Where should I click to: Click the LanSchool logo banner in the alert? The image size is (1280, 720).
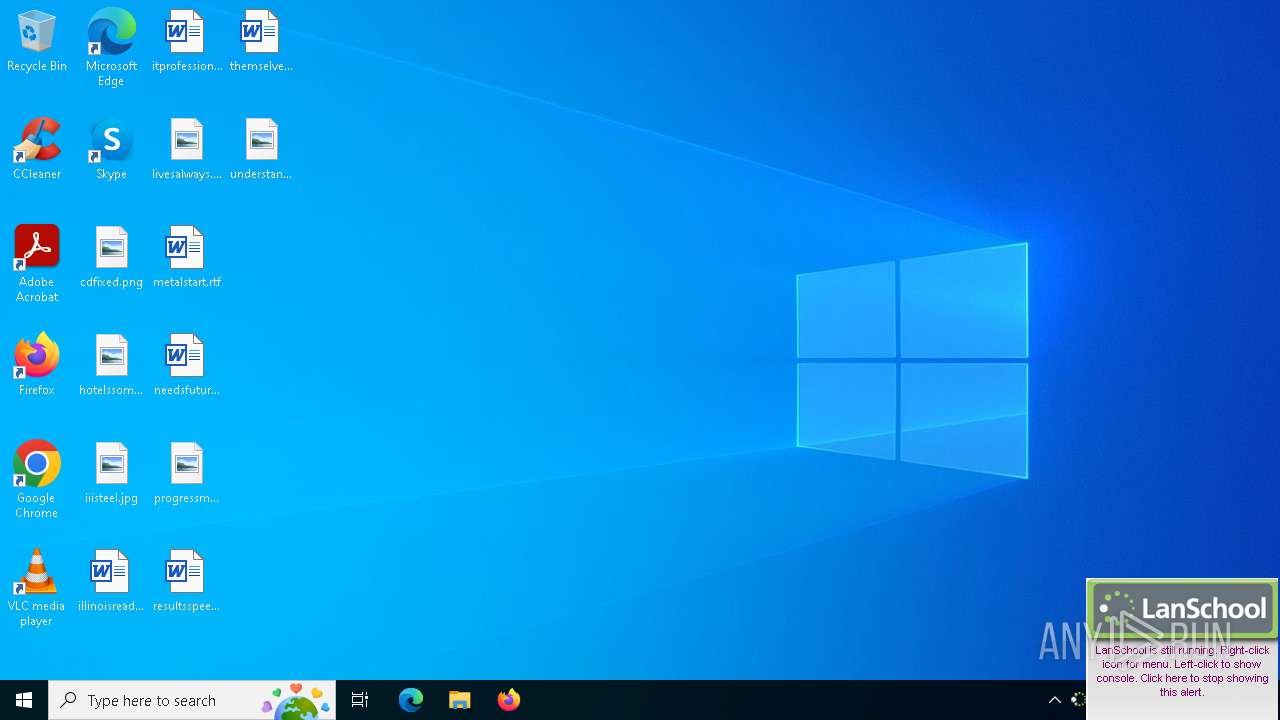1182,609
